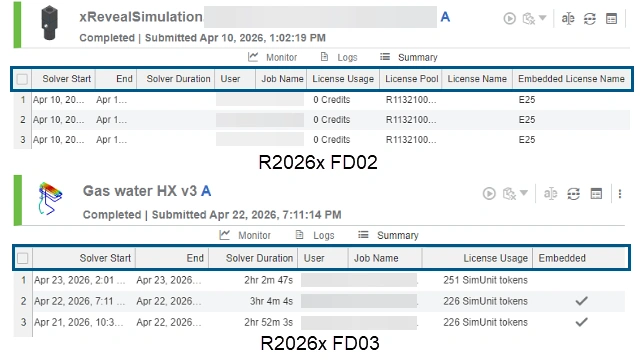Tick the select-all checkbox in the upper table
This screenshot has width=640, height=360.
click(x=22, y=79)
